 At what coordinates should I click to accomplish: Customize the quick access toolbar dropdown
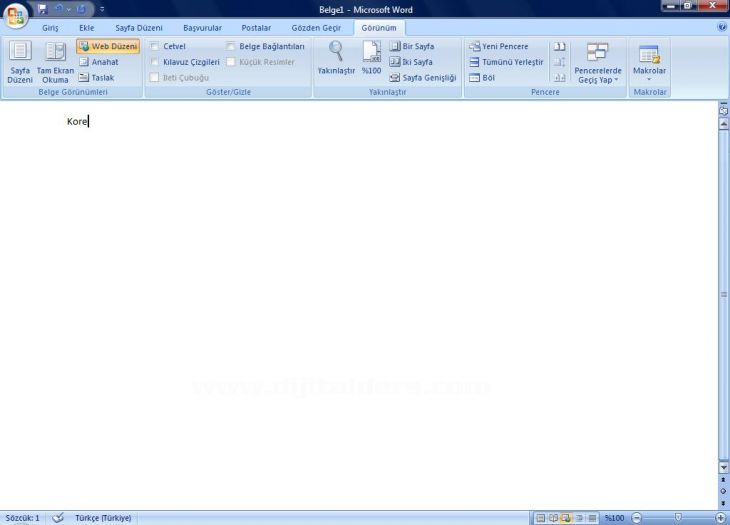tap(102, 9)
